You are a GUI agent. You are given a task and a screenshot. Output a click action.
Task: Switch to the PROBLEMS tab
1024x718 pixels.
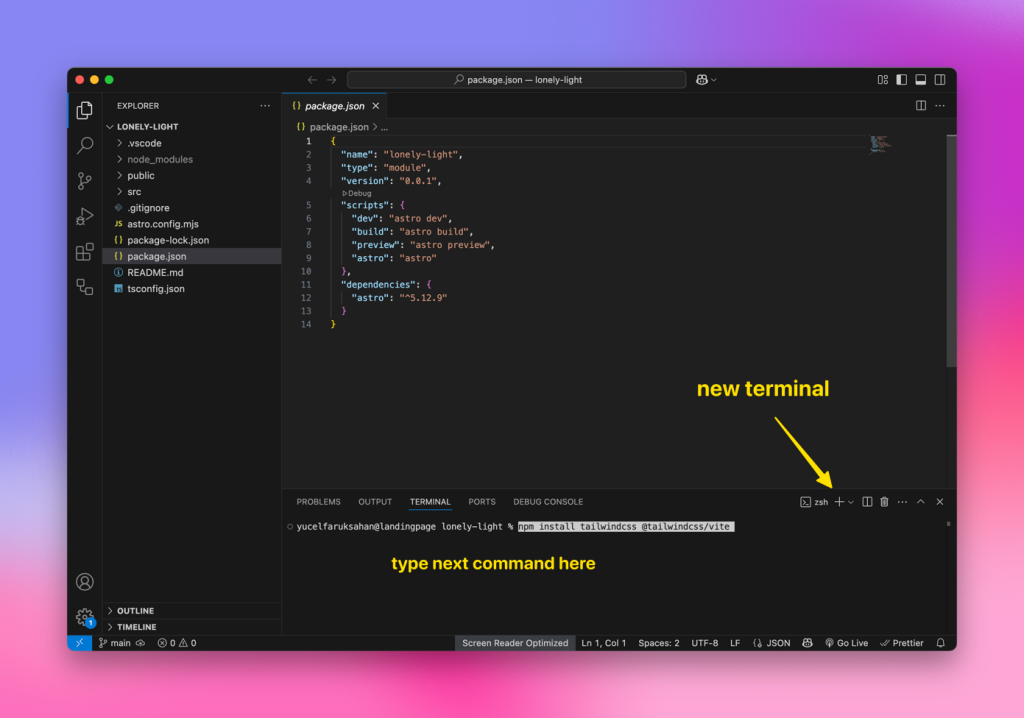[318, 502]
